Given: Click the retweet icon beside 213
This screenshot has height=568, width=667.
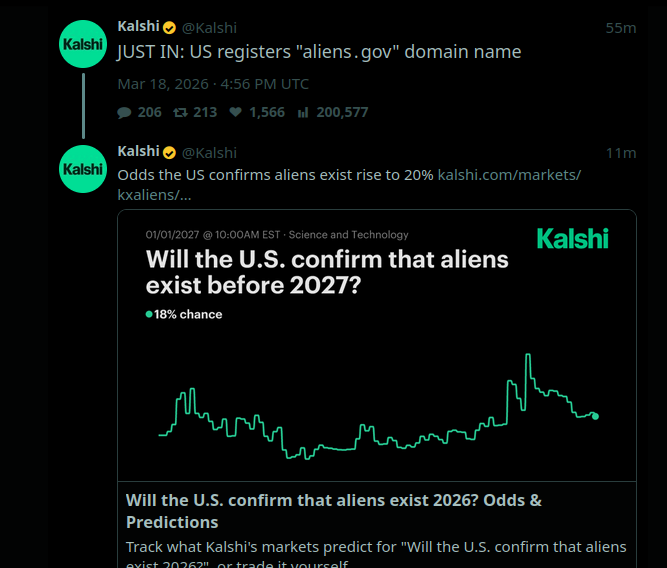Looking at the screenshot, I should pyautogui.click(x=180, y=113).
